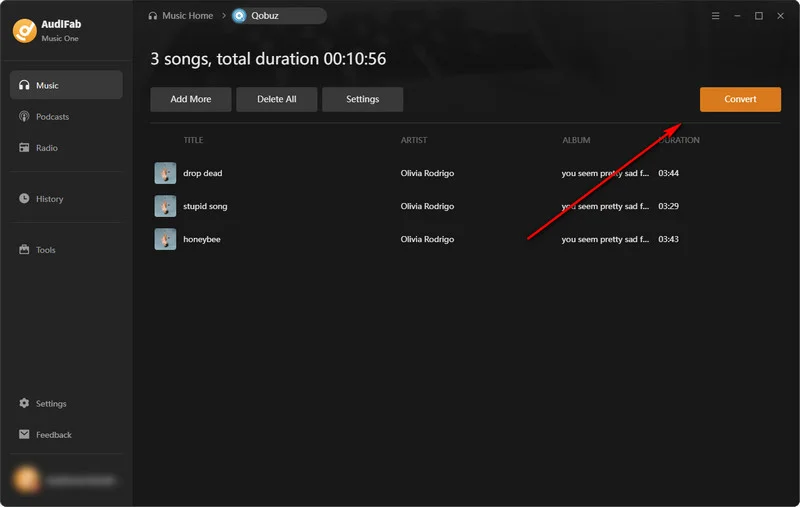
Task: Click the blurred account name
Action: point(80,480)
